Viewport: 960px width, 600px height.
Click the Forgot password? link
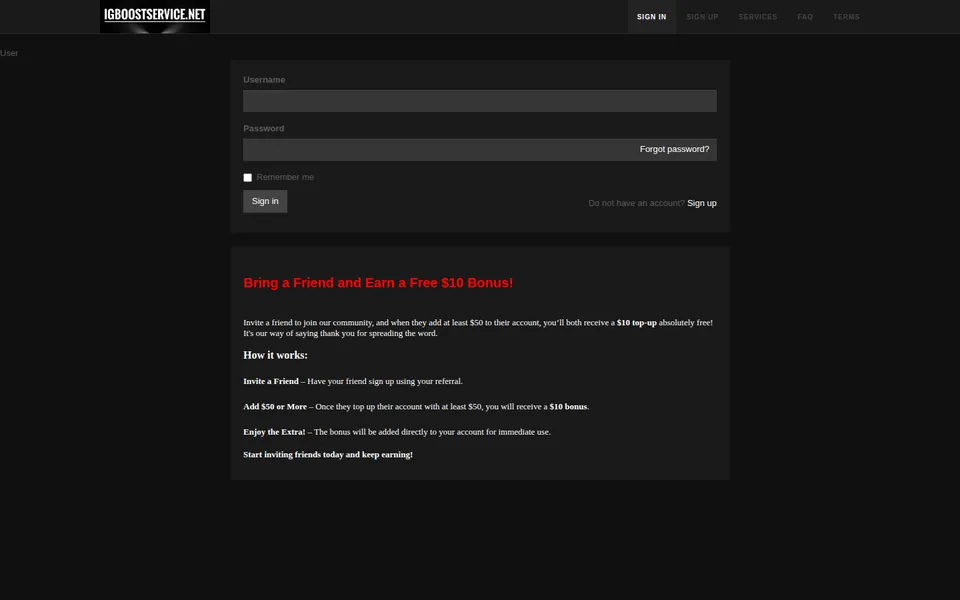pos(674,149)
